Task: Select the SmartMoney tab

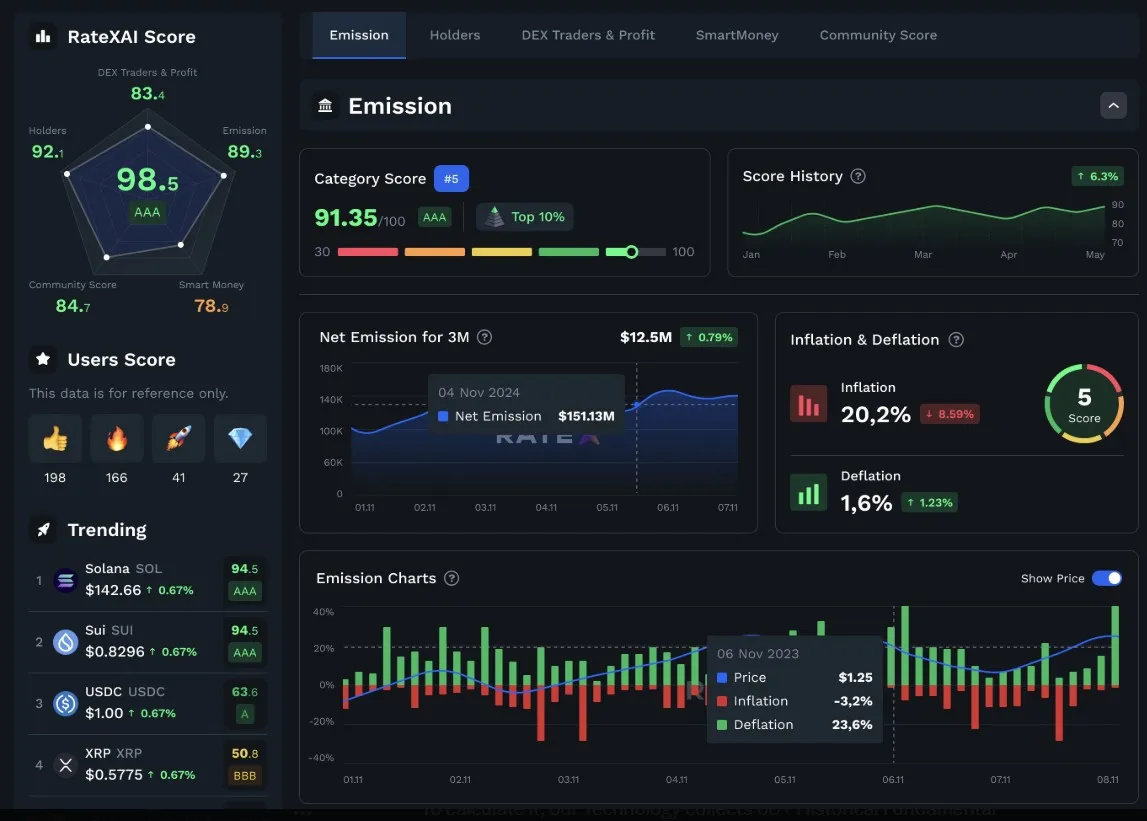Action: (x=737, y=35)
